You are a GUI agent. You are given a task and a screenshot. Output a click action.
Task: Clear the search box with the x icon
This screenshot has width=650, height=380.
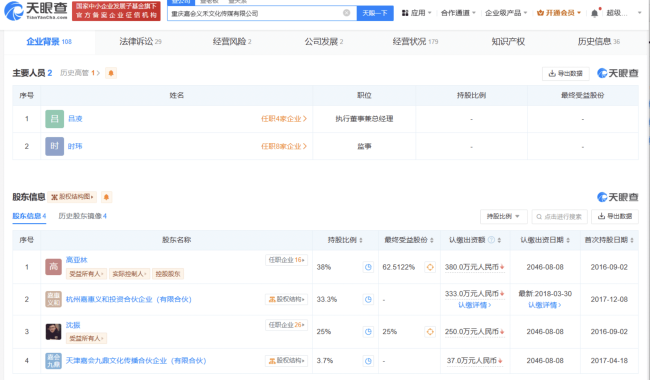(x=347, y=13)
